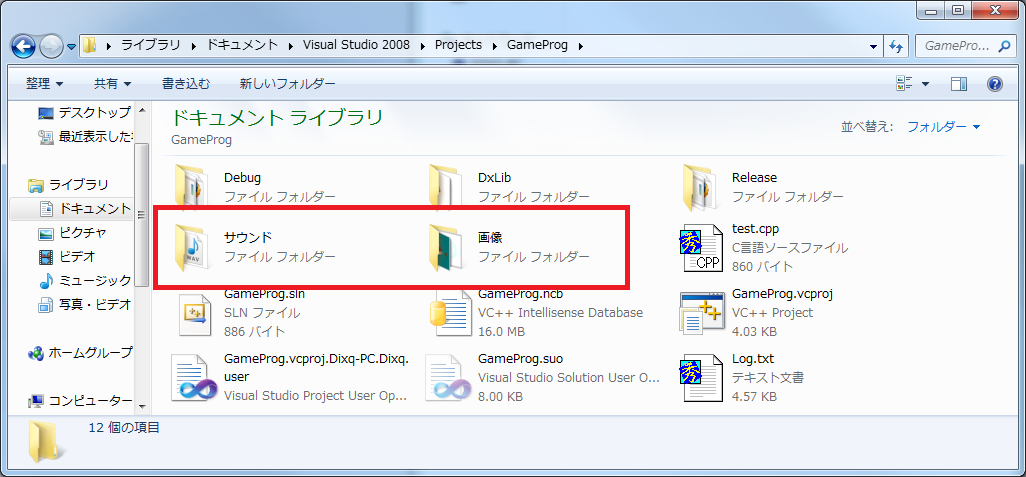The width and height of the screenshot is (1026, 477).
Task: Select ホームグループ in the navigation pane
Action: [80, 353]
